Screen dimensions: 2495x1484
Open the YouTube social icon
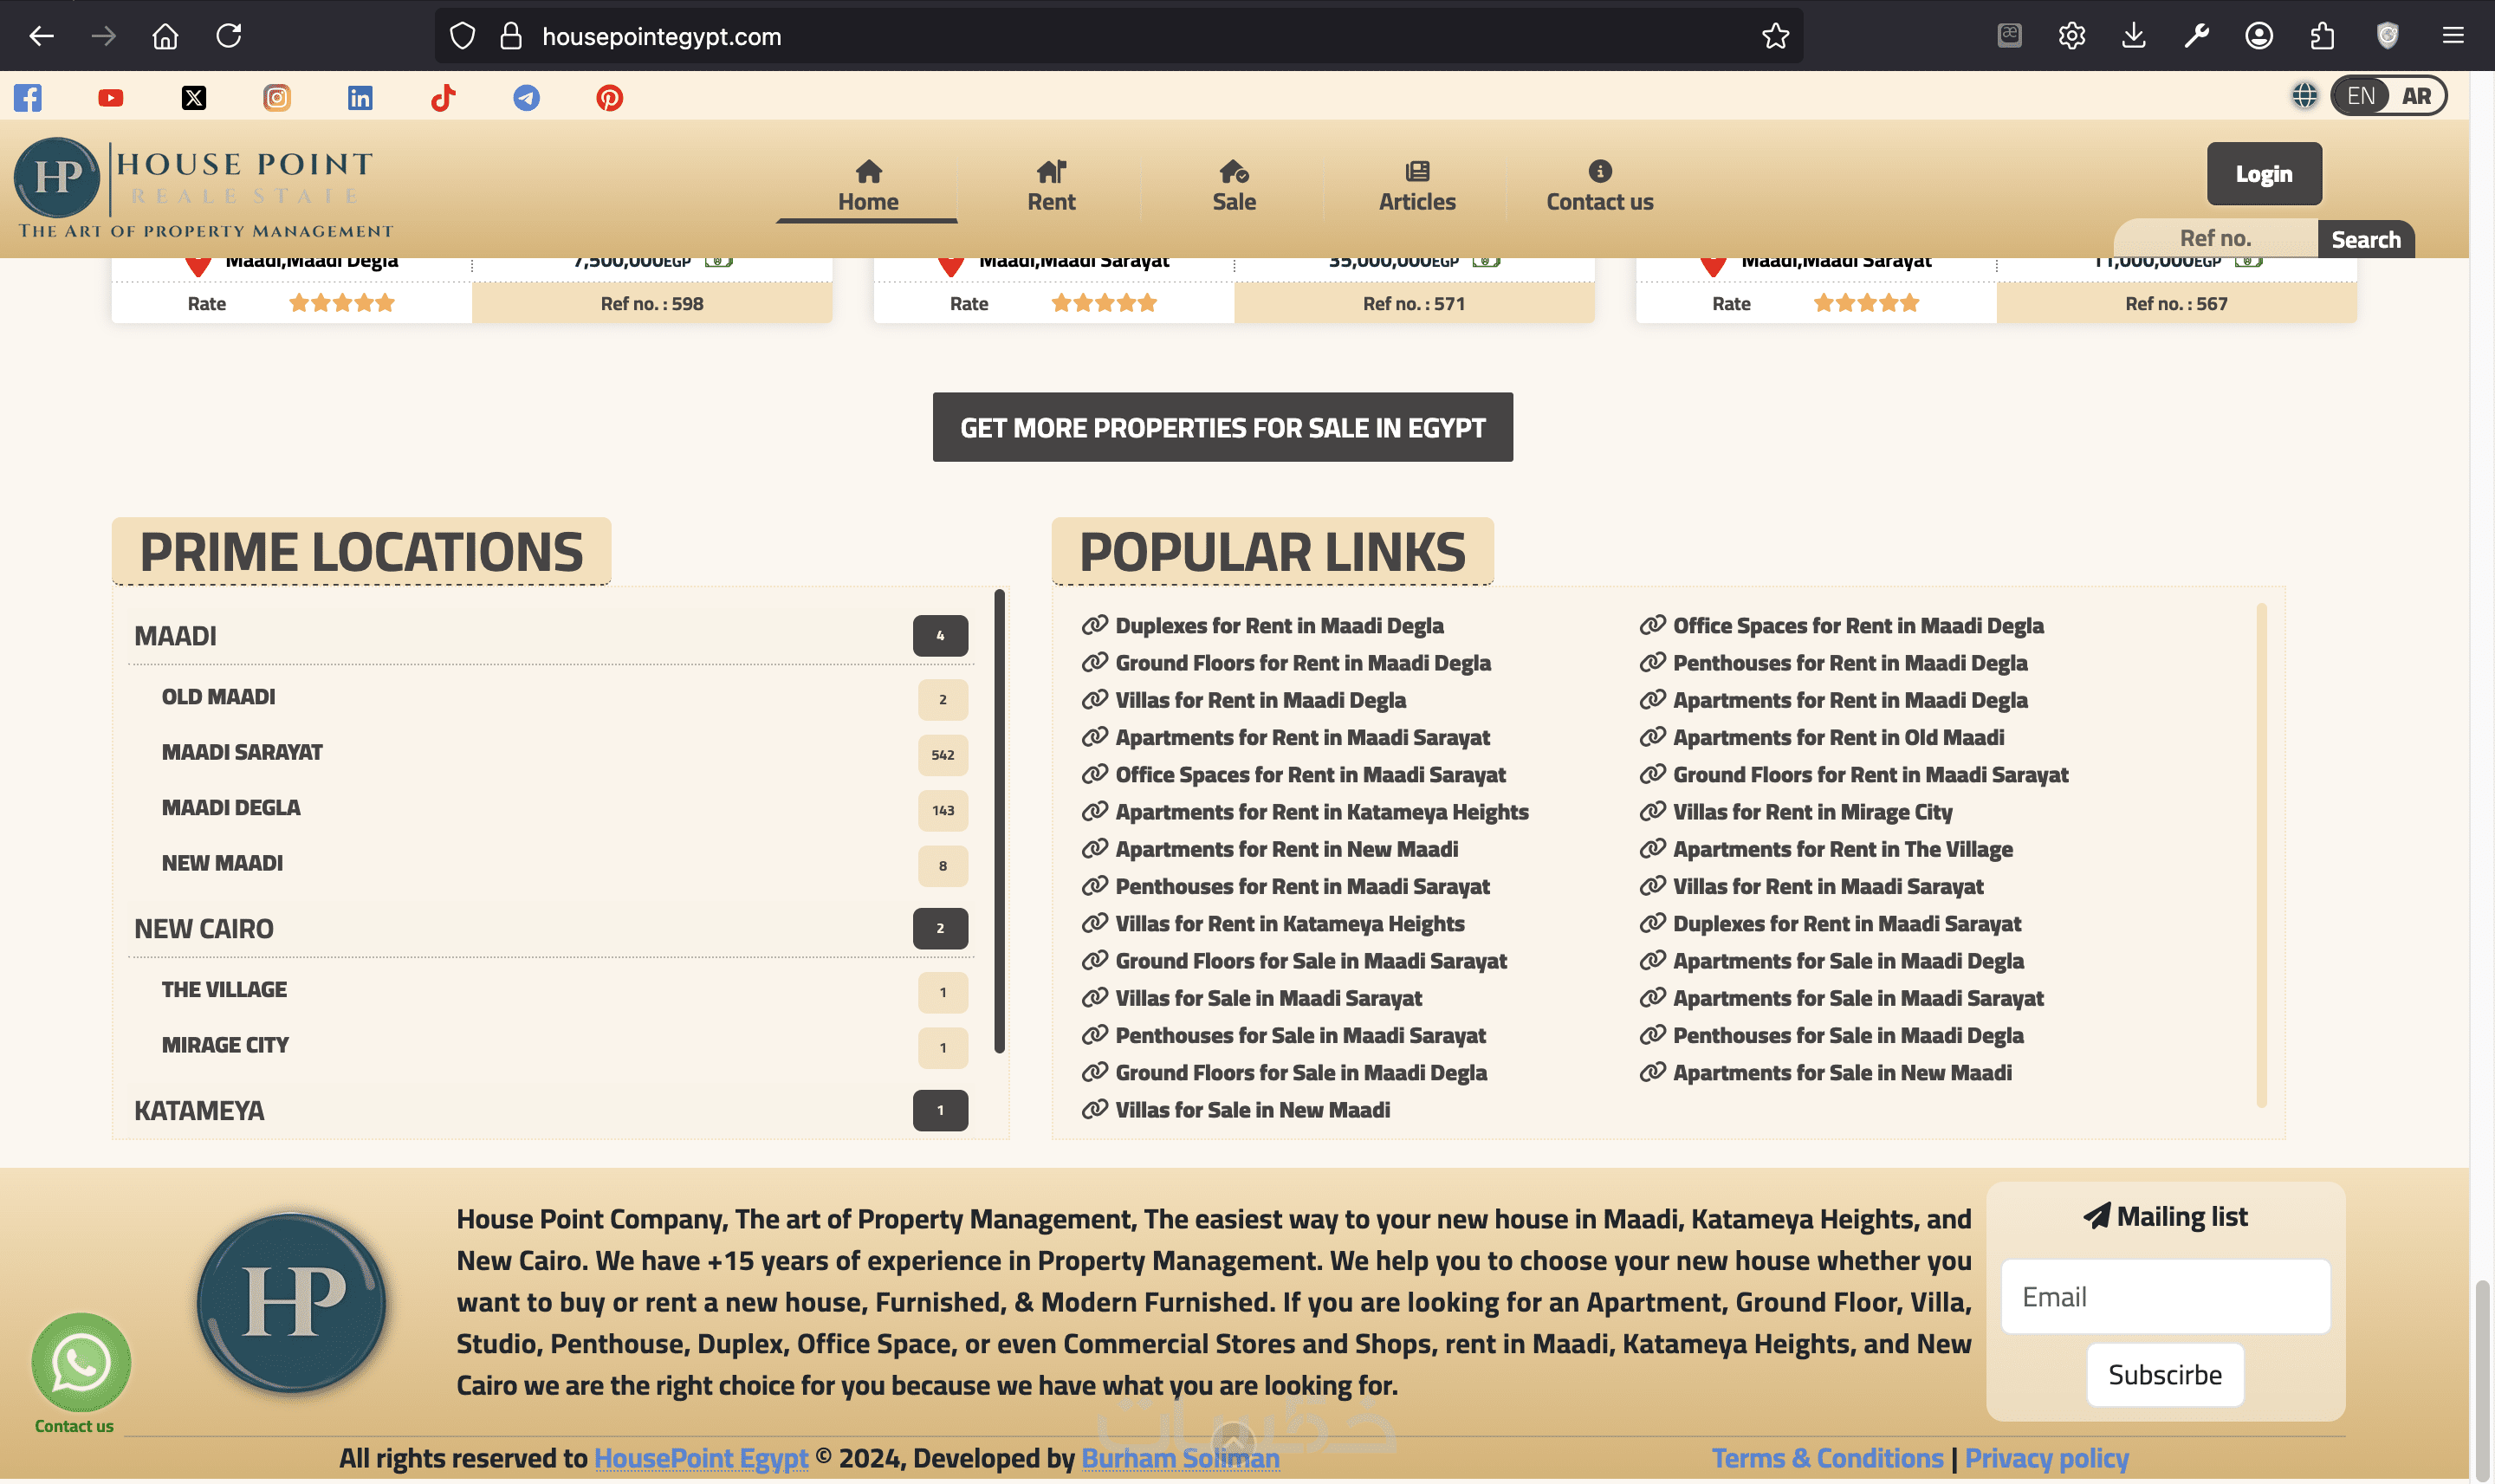click(111, 97)
